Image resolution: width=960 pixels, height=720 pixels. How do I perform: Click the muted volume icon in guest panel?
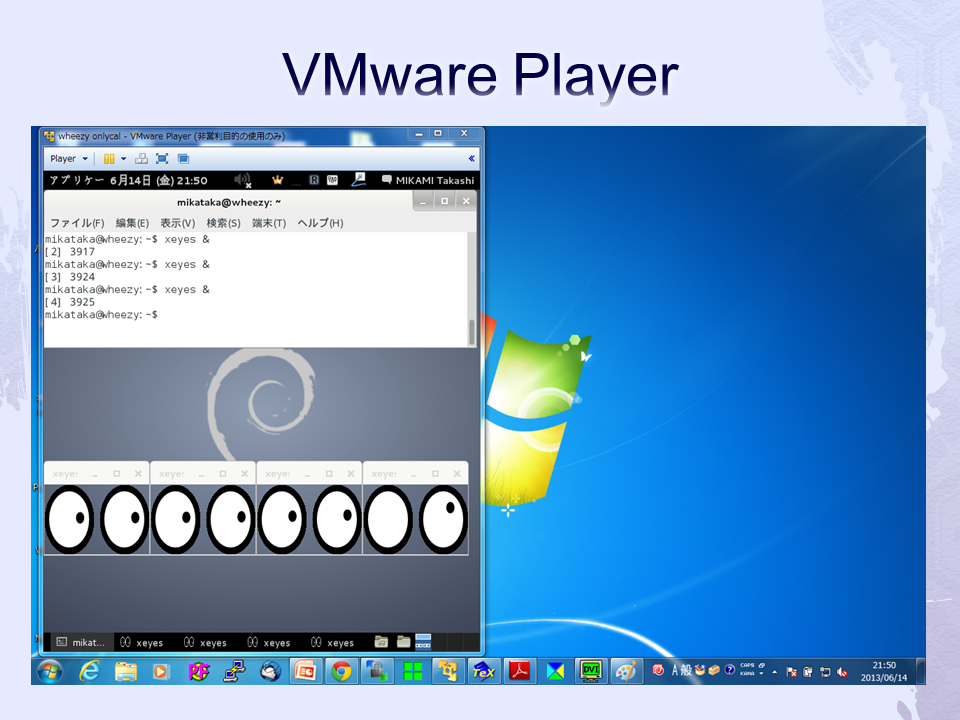pos(242,180)
